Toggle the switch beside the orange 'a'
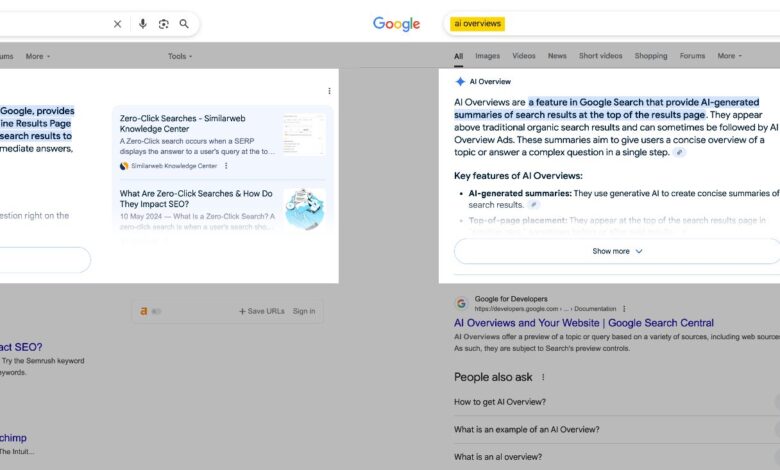Image resolution: width=780 pixels, height=470 pixels. click(156, 311)
